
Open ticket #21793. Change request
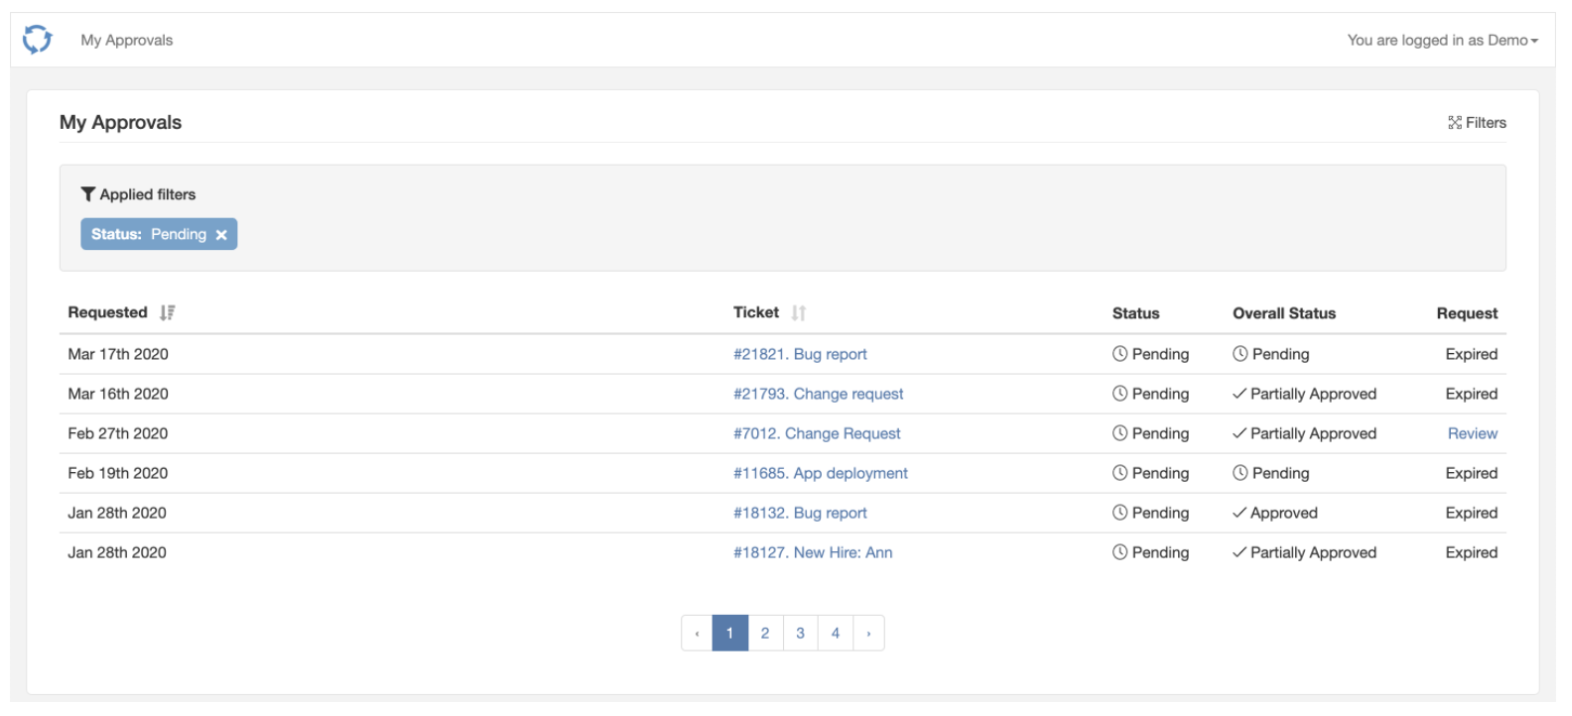click(818, 394)
